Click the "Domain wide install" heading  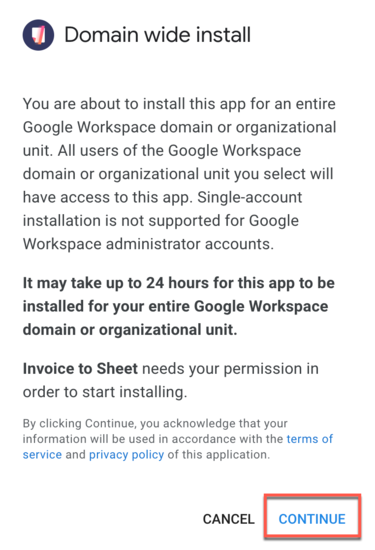coord(158,35)
